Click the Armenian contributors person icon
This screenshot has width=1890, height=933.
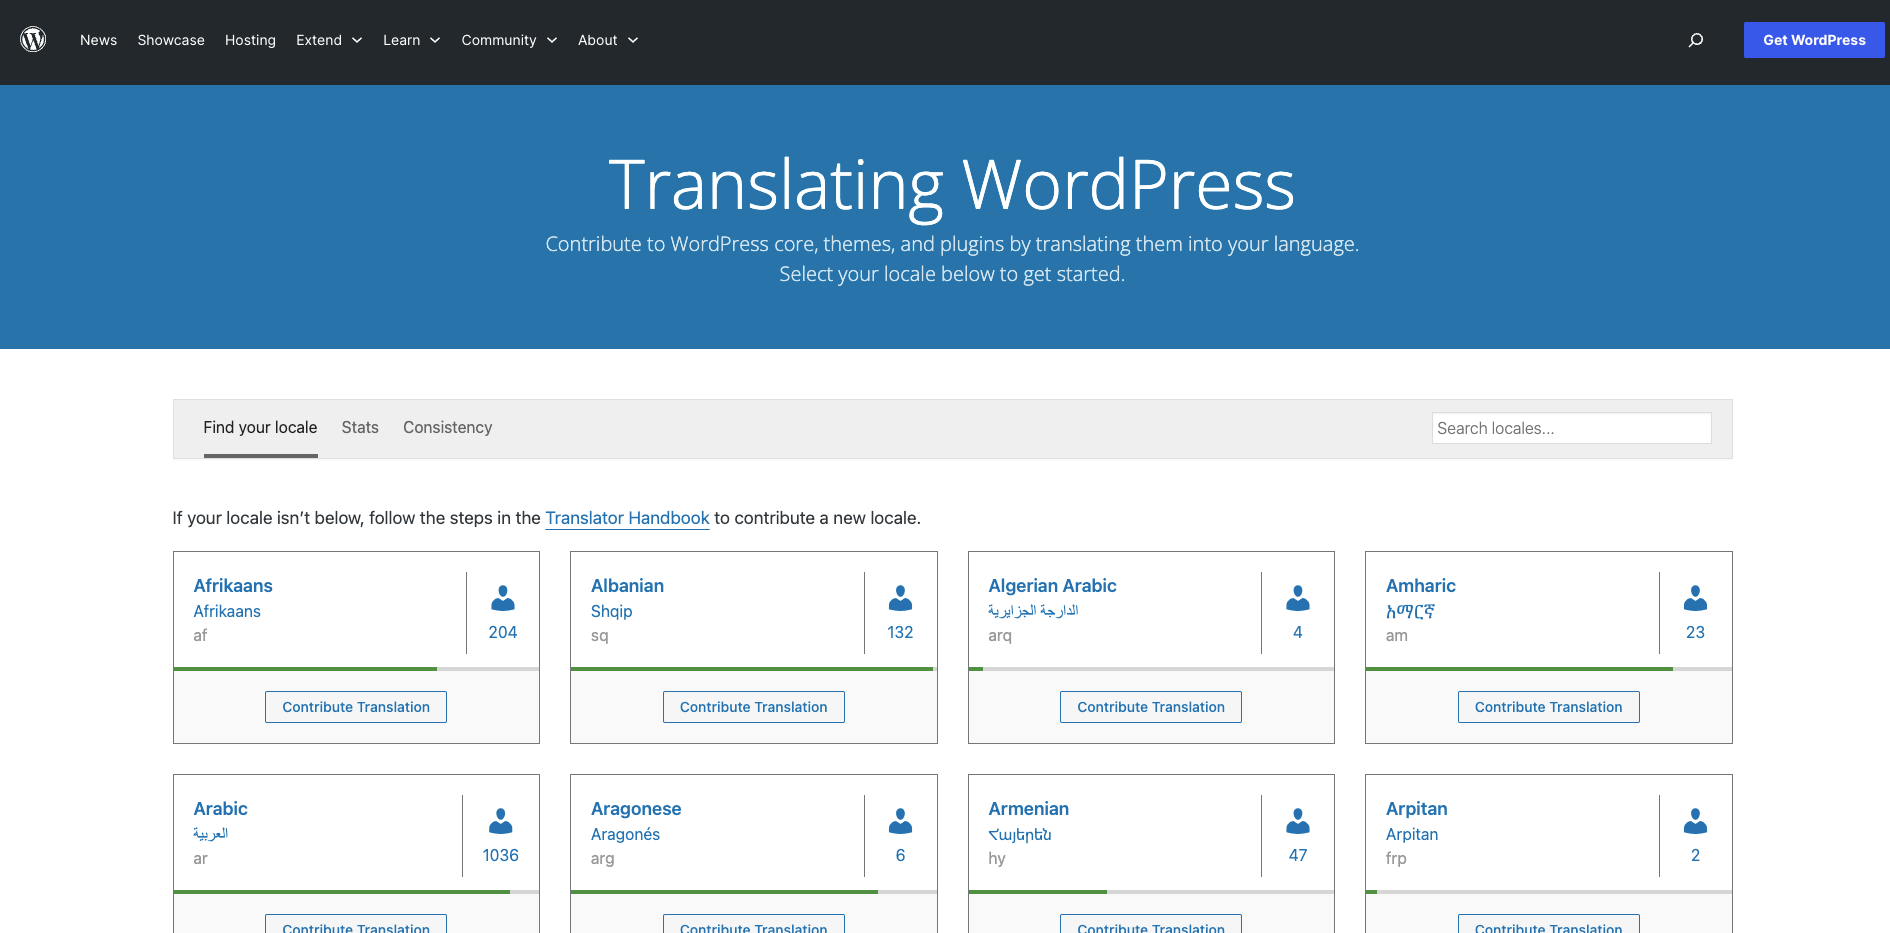click(1298, 821)
